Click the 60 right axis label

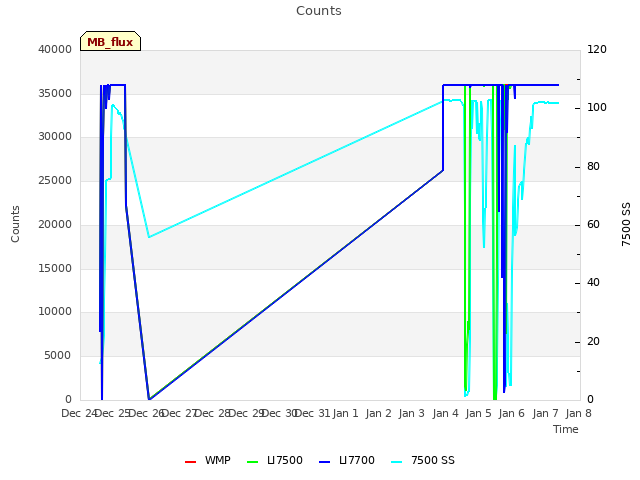(x=593, y=224)
